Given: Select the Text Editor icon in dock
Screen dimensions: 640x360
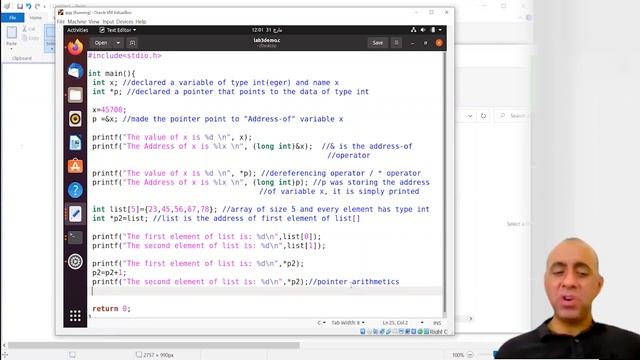Looking at the screenshot, I should click(x=75, y=214).
